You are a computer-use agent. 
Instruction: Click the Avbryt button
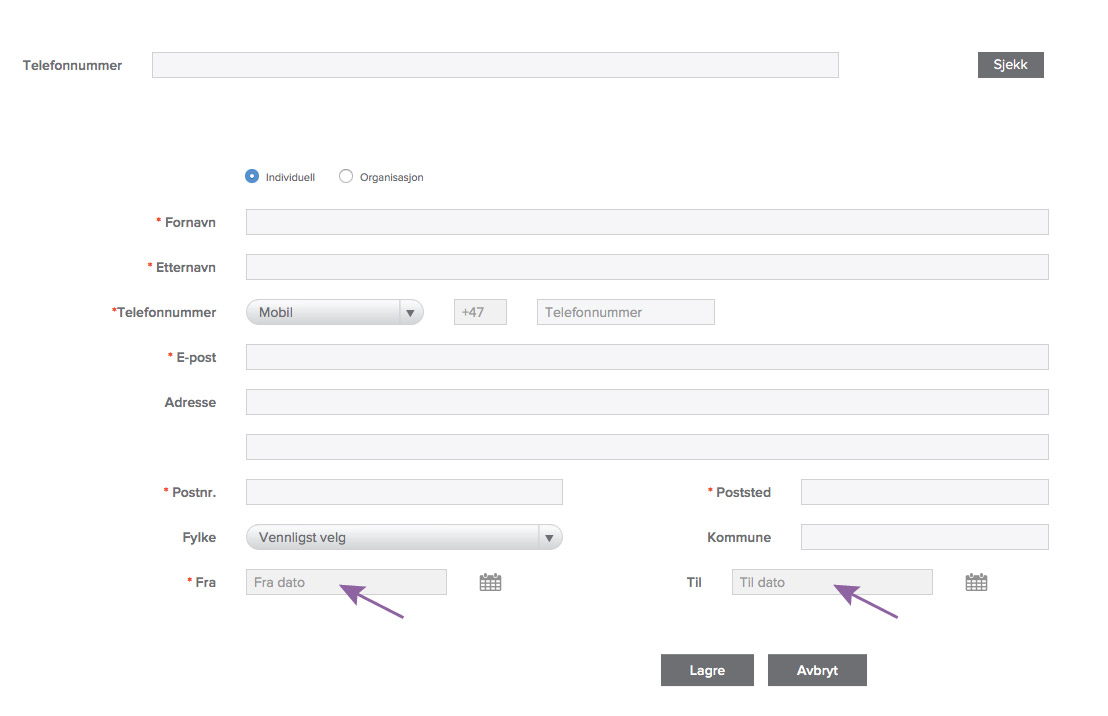coord(817,670)
